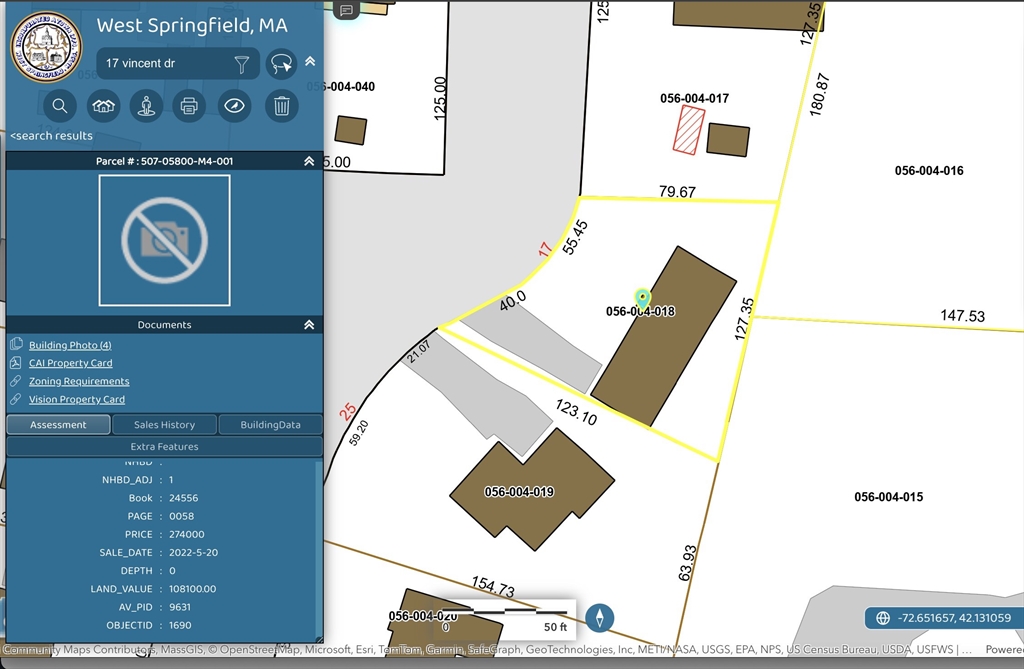The width and height of the screenshot is (1024, 669).
Task: Click the comment icon at map top
Action: pos(346,10)
